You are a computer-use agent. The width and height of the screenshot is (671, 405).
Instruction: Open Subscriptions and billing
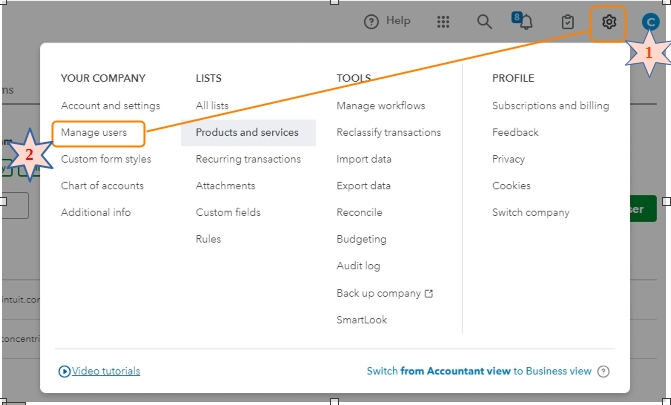click(550, 105)
